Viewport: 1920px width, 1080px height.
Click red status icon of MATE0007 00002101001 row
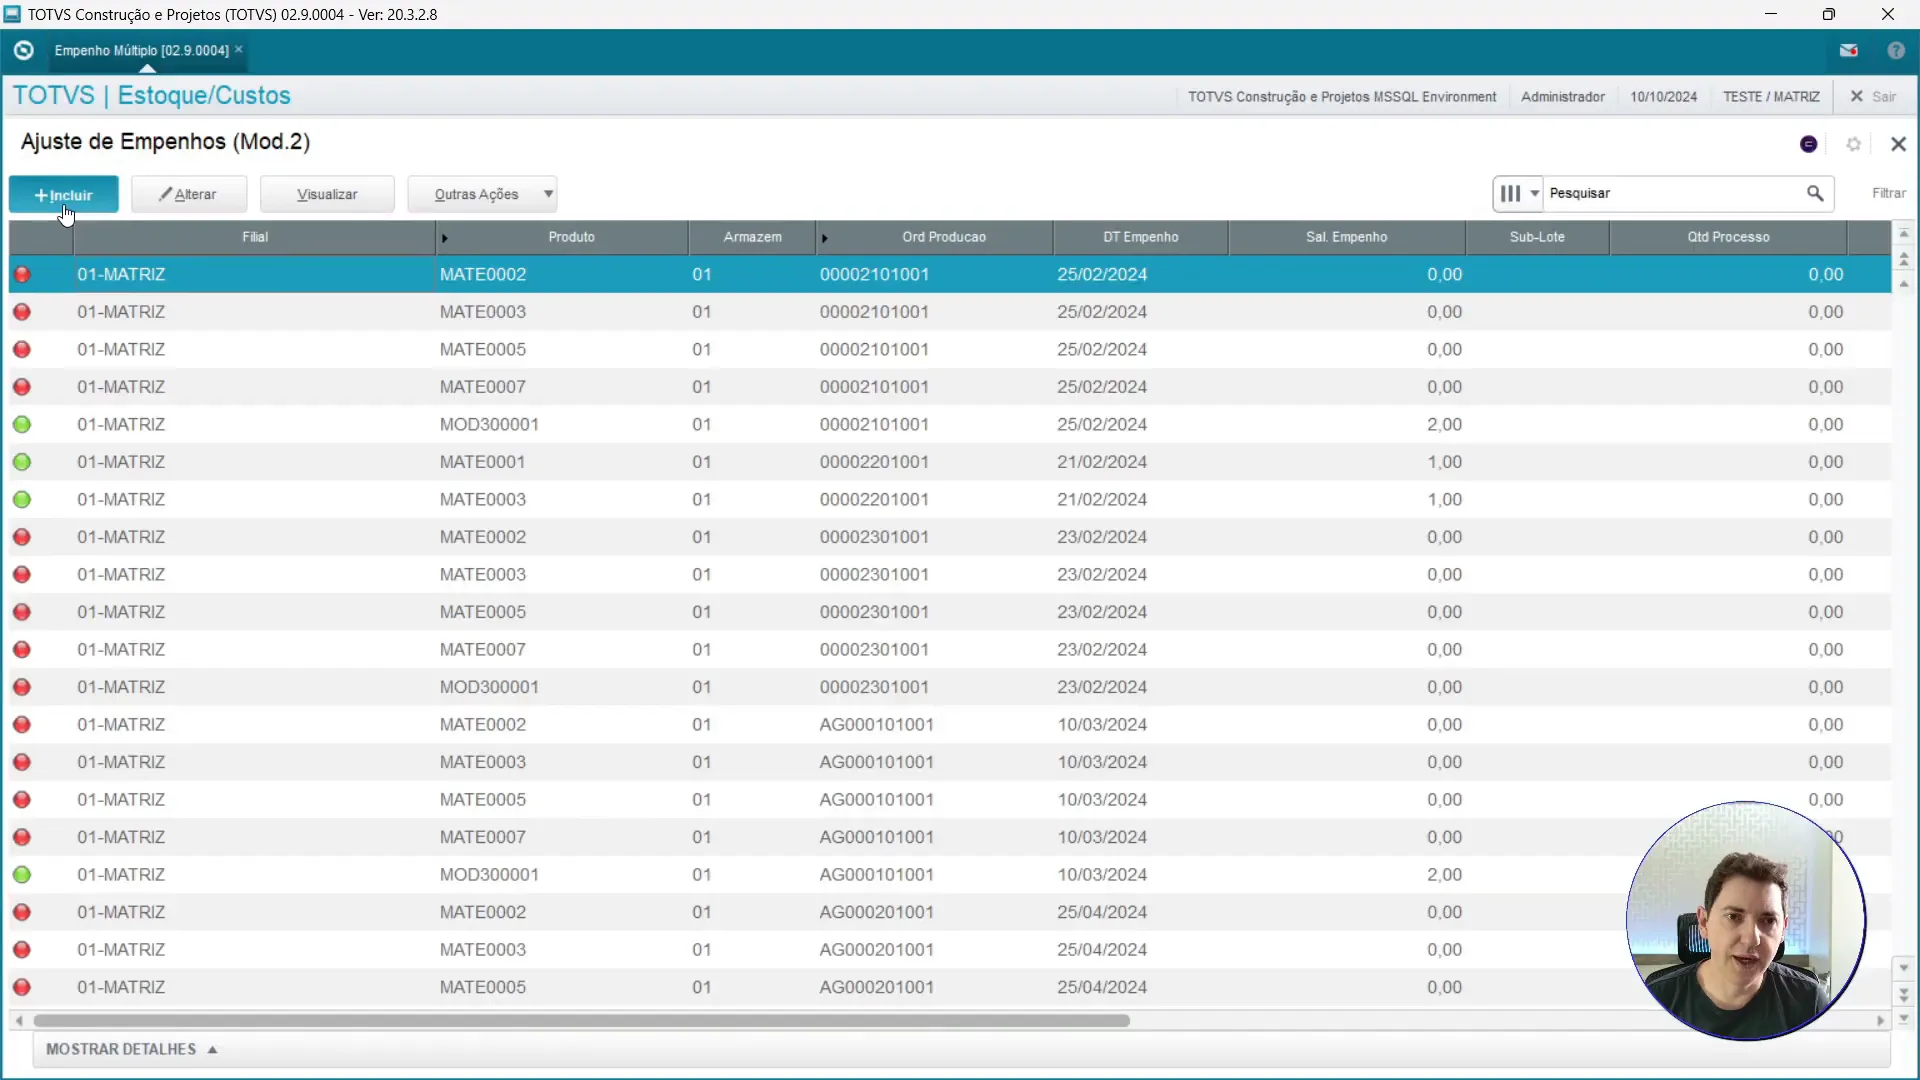22,387
